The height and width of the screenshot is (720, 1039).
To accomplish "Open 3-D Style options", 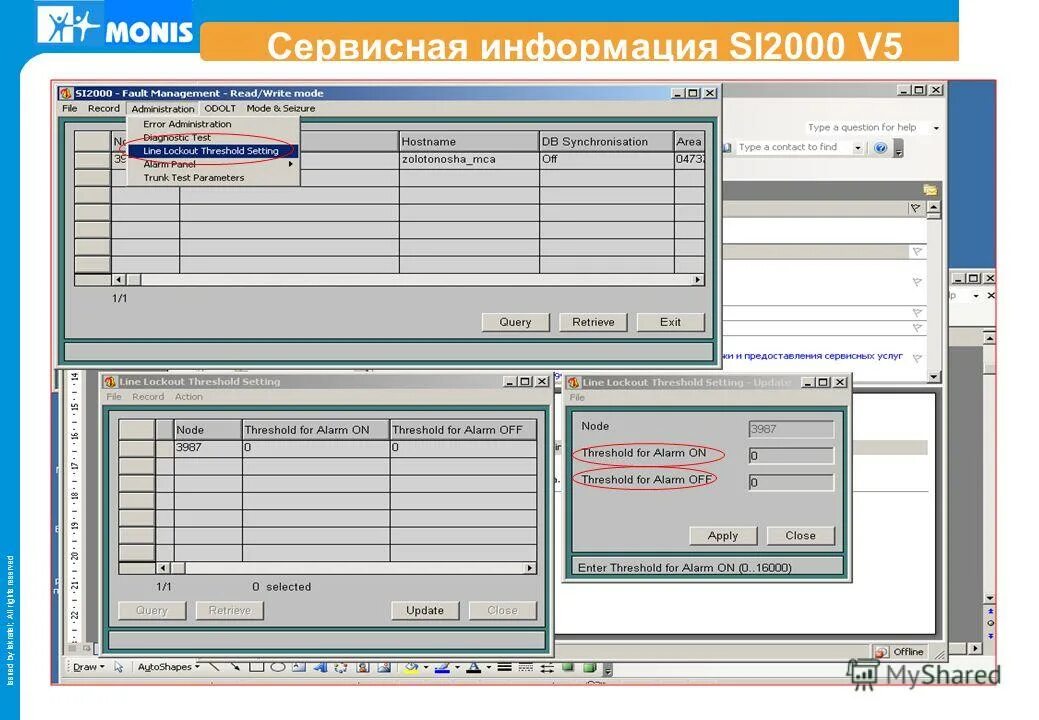I will coord(589,667).
